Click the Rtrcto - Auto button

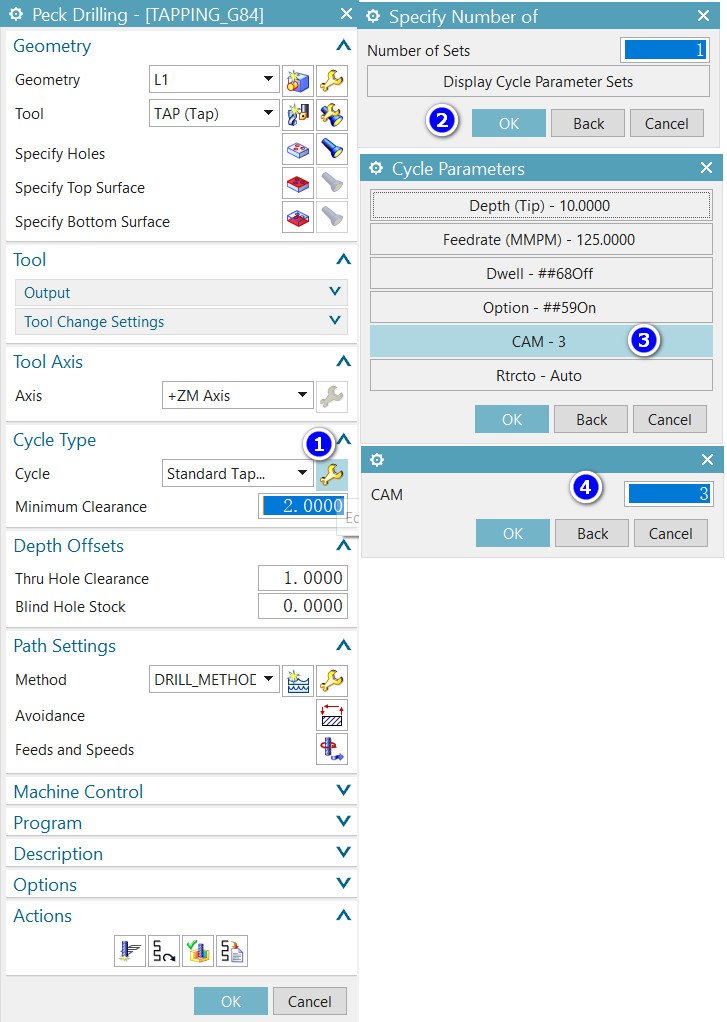pos(541,375)
